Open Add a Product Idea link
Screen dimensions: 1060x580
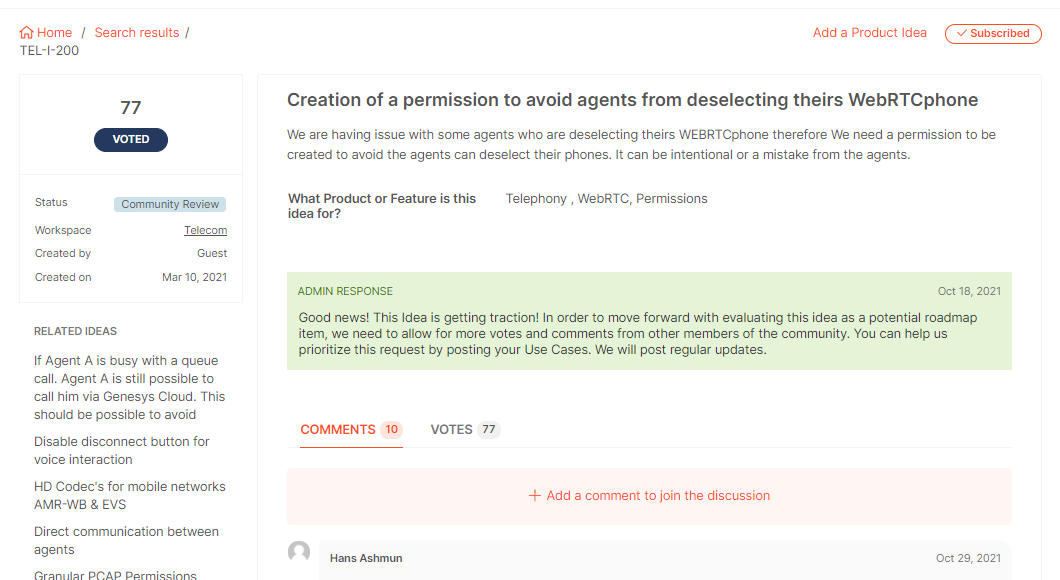tap(870, 33)
